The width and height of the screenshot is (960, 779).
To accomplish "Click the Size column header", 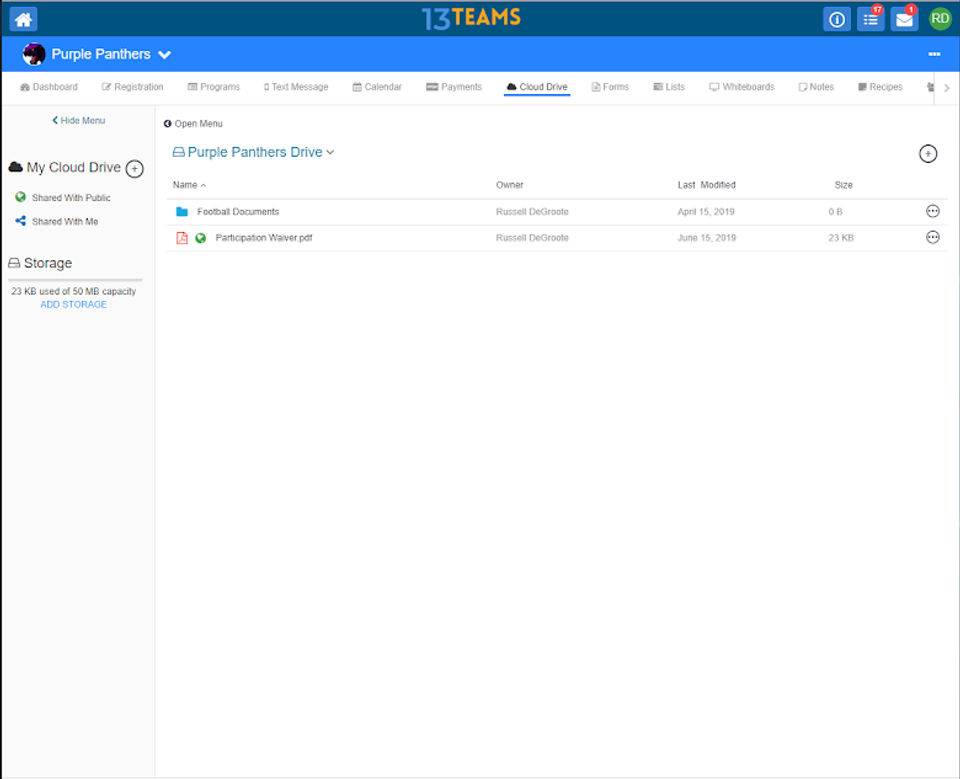I will (843, 185).
